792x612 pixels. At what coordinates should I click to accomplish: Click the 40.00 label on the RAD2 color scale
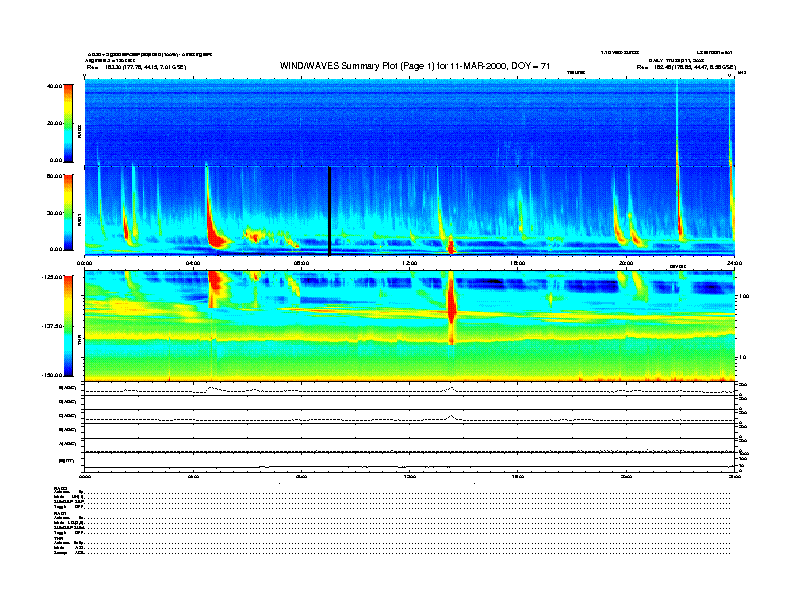54,86
